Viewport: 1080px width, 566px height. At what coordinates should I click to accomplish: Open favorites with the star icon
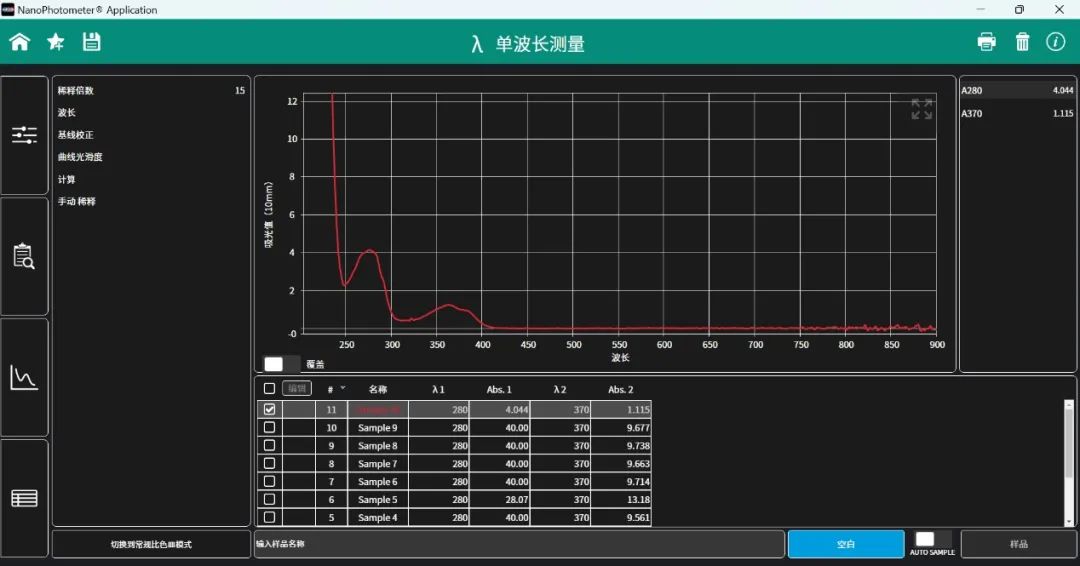point(56,42)
